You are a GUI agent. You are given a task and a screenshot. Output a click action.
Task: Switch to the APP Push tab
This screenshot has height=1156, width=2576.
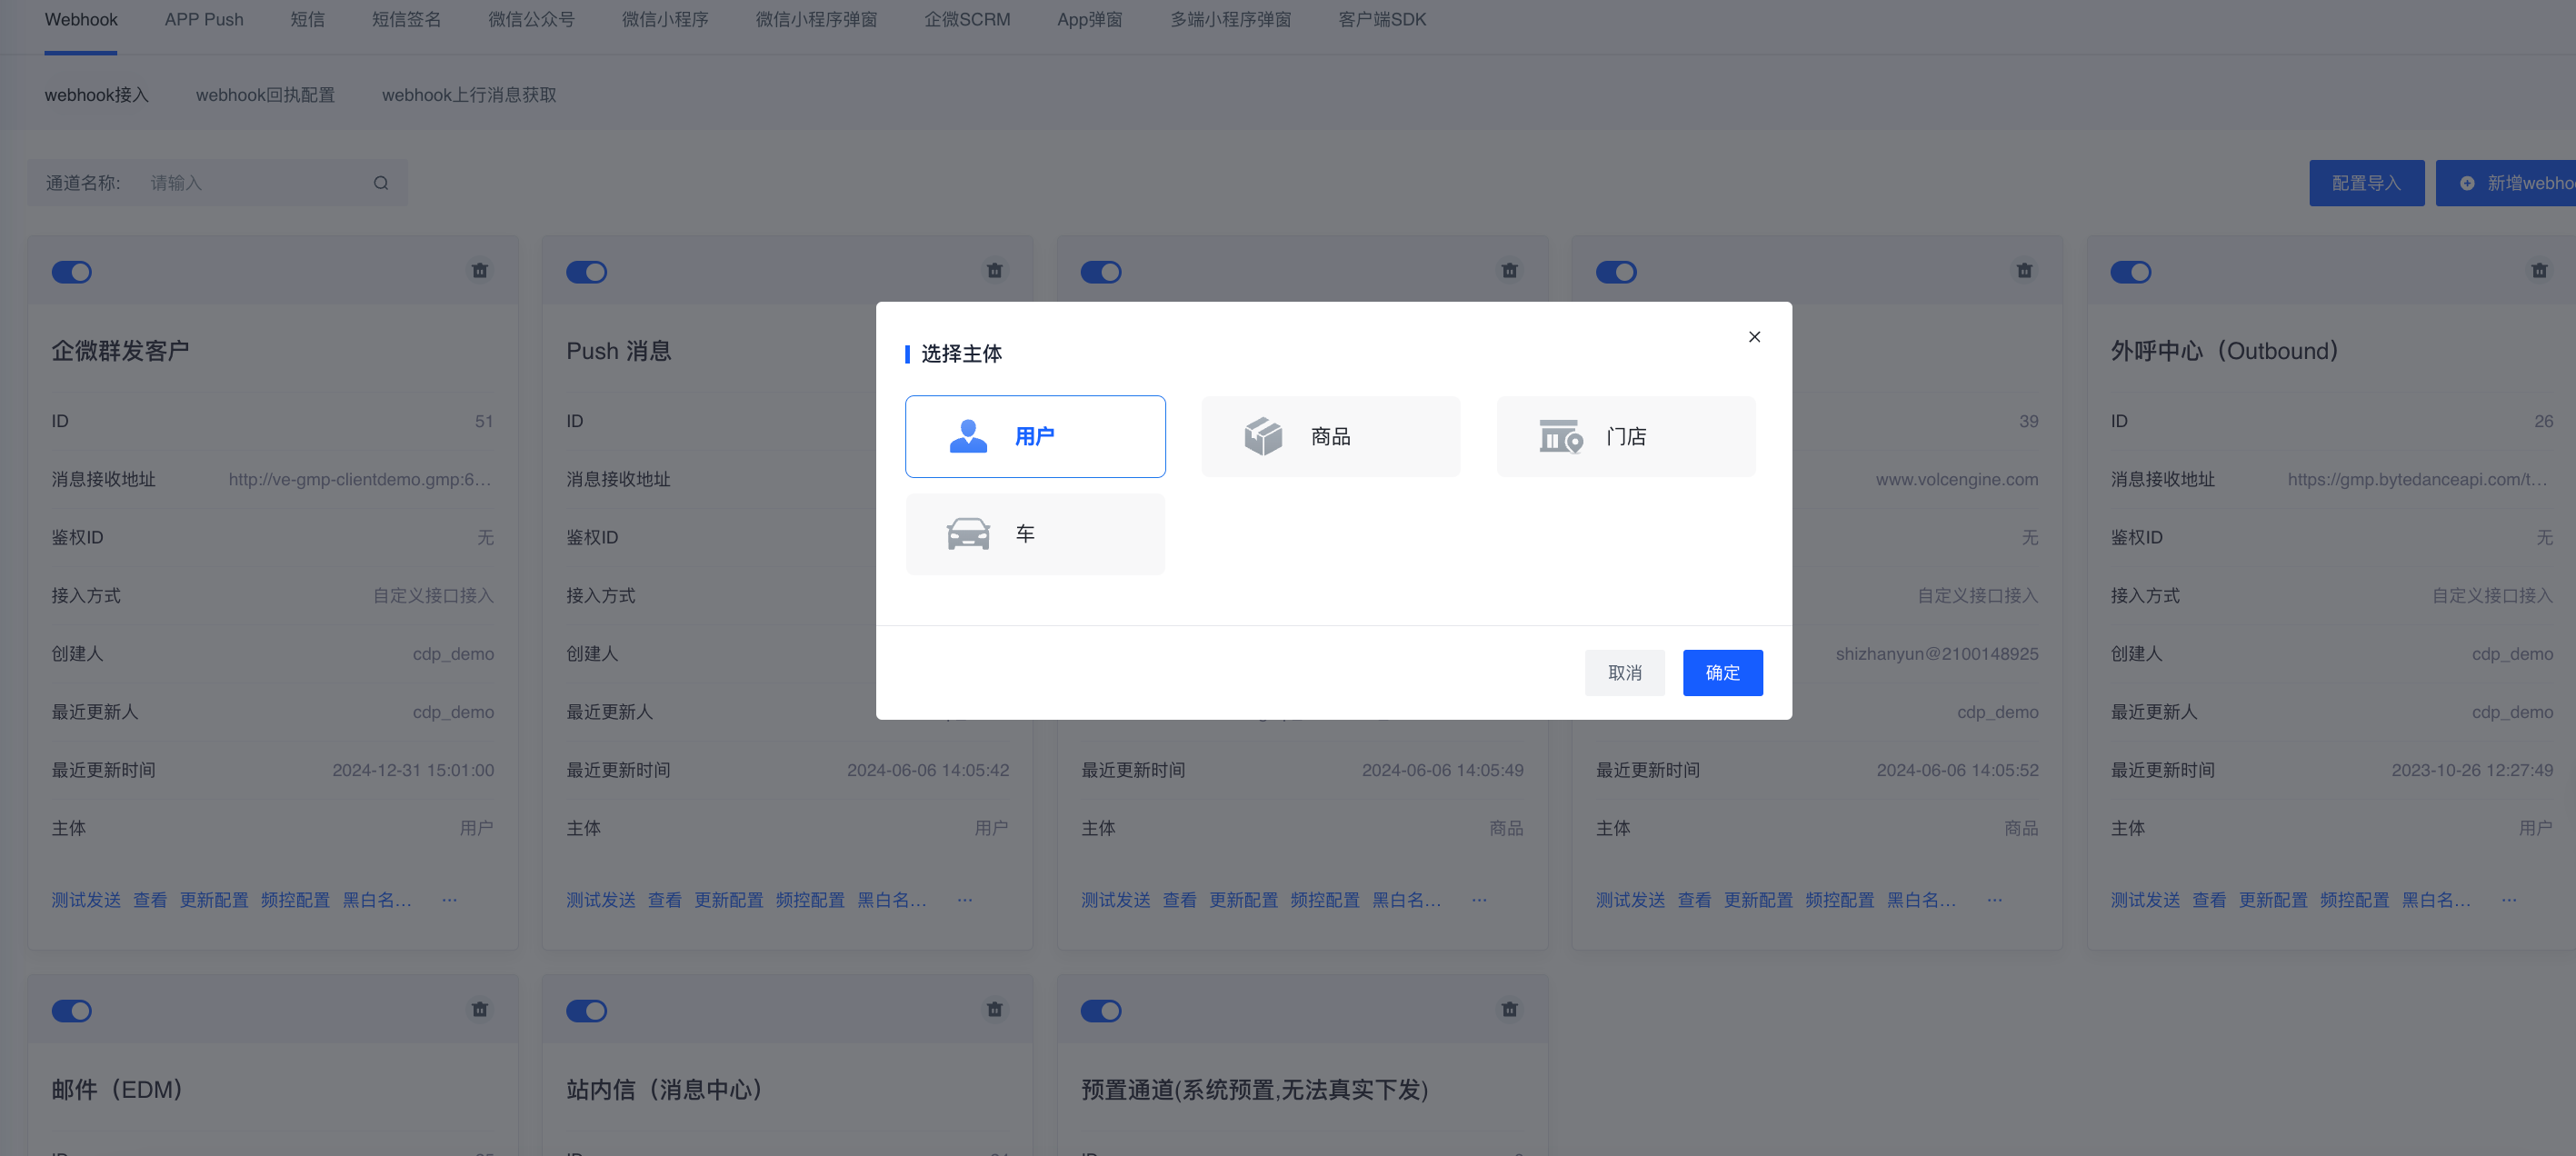point(204,20)
